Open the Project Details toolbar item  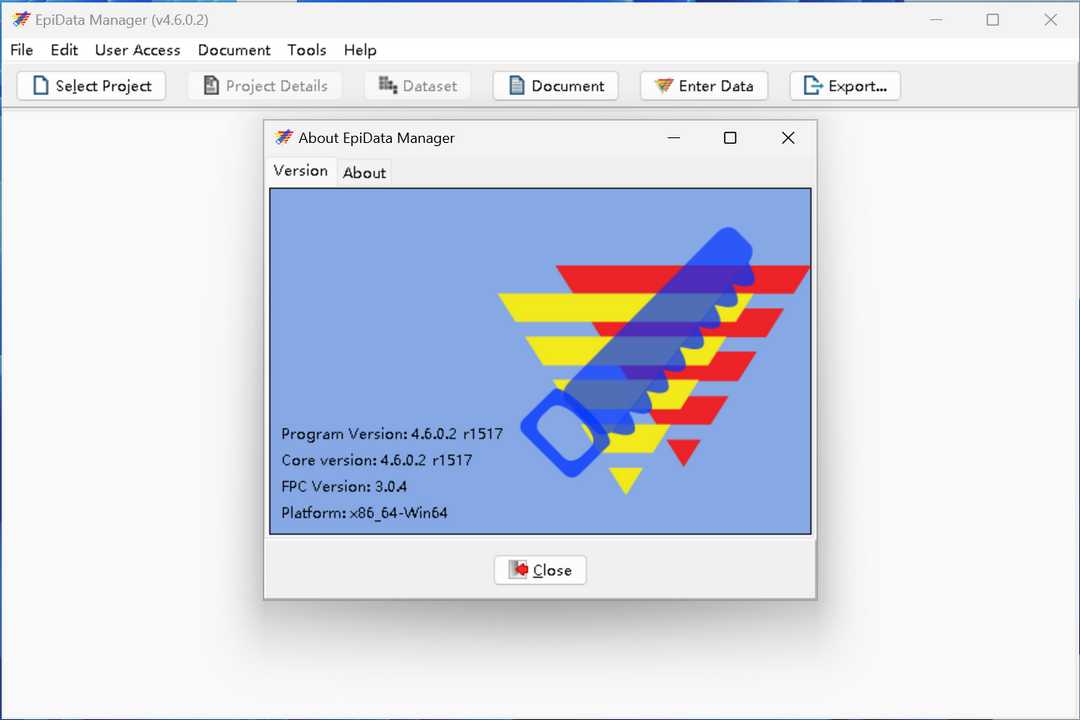pos(265,86)
